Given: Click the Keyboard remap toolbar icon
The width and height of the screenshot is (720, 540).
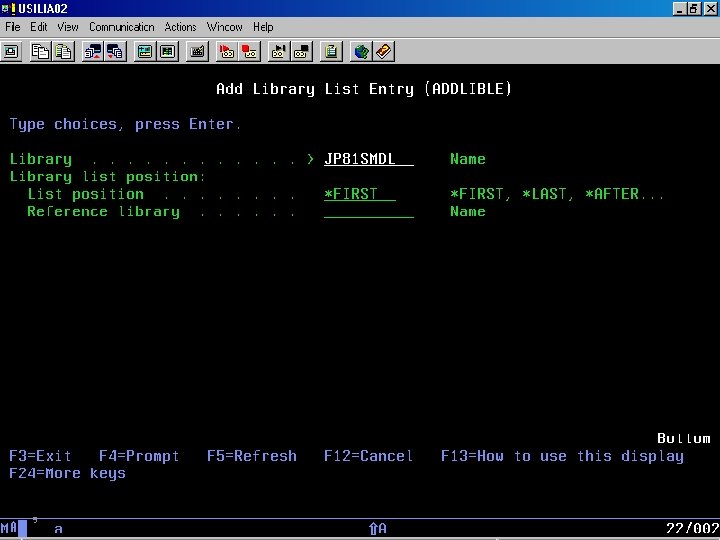Looking at the screenshot, I should coord(197,51).
